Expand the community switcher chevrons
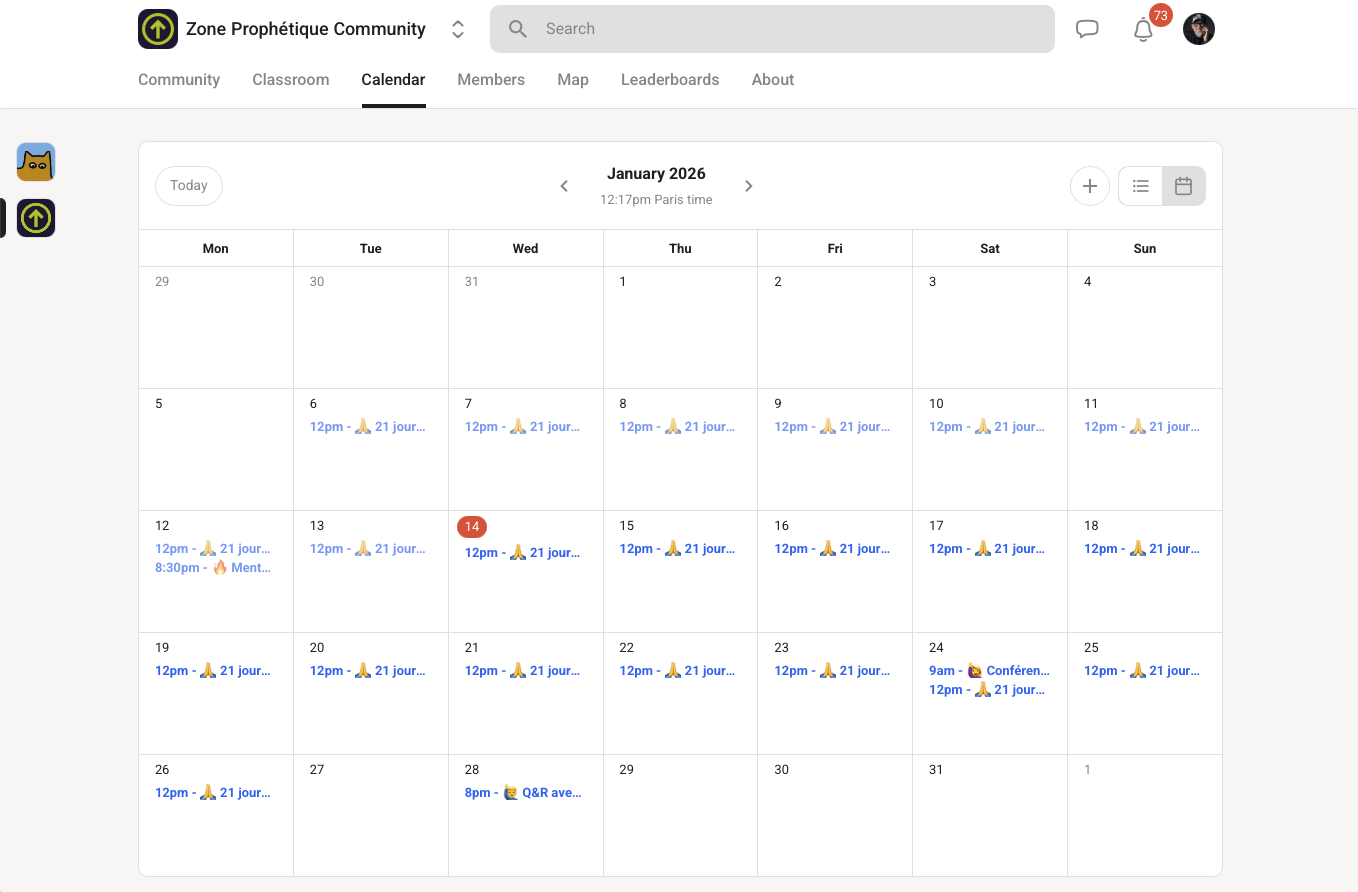The height and width of the screenshot is (892, 1358). pyautogui.click(x=458, y=29)
